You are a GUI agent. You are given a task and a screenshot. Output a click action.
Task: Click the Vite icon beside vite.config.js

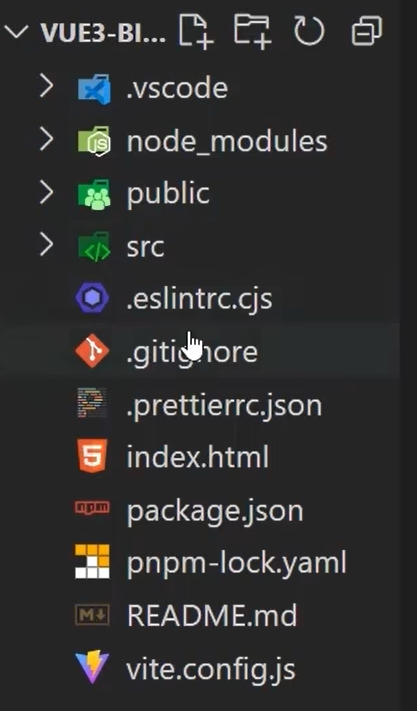point(92,667)
